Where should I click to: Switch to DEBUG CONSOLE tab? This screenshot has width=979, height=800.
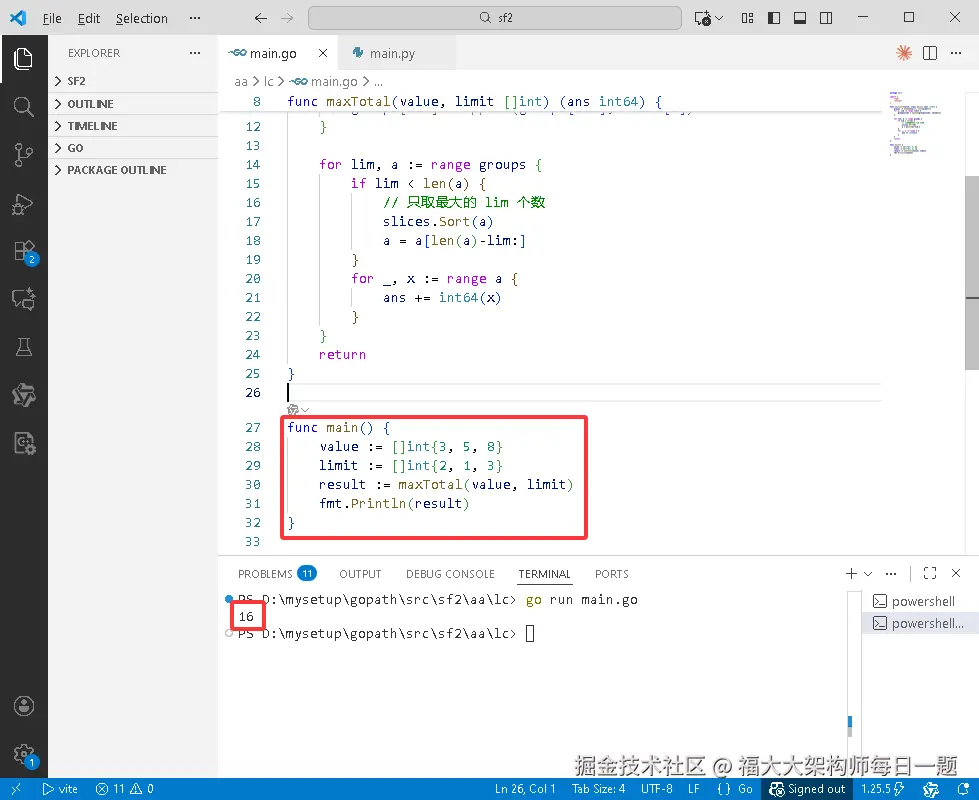click(x=450, y=573)
